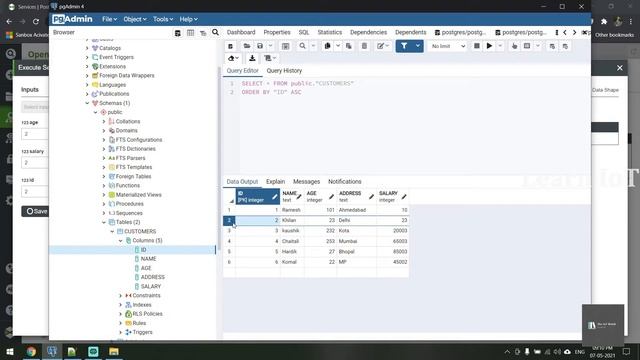Open File Explorer from the taskbar
This screenshot has width=640, height=360.
(113, 351)
